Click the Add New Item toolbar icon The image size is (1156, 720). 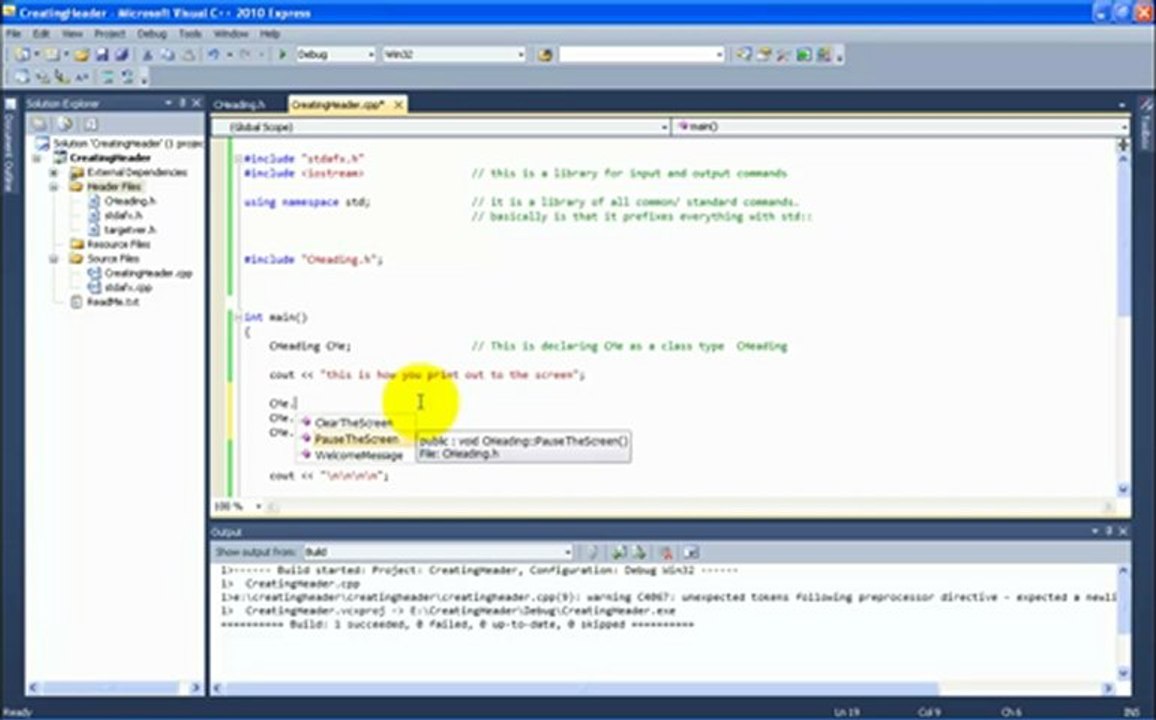52,55
